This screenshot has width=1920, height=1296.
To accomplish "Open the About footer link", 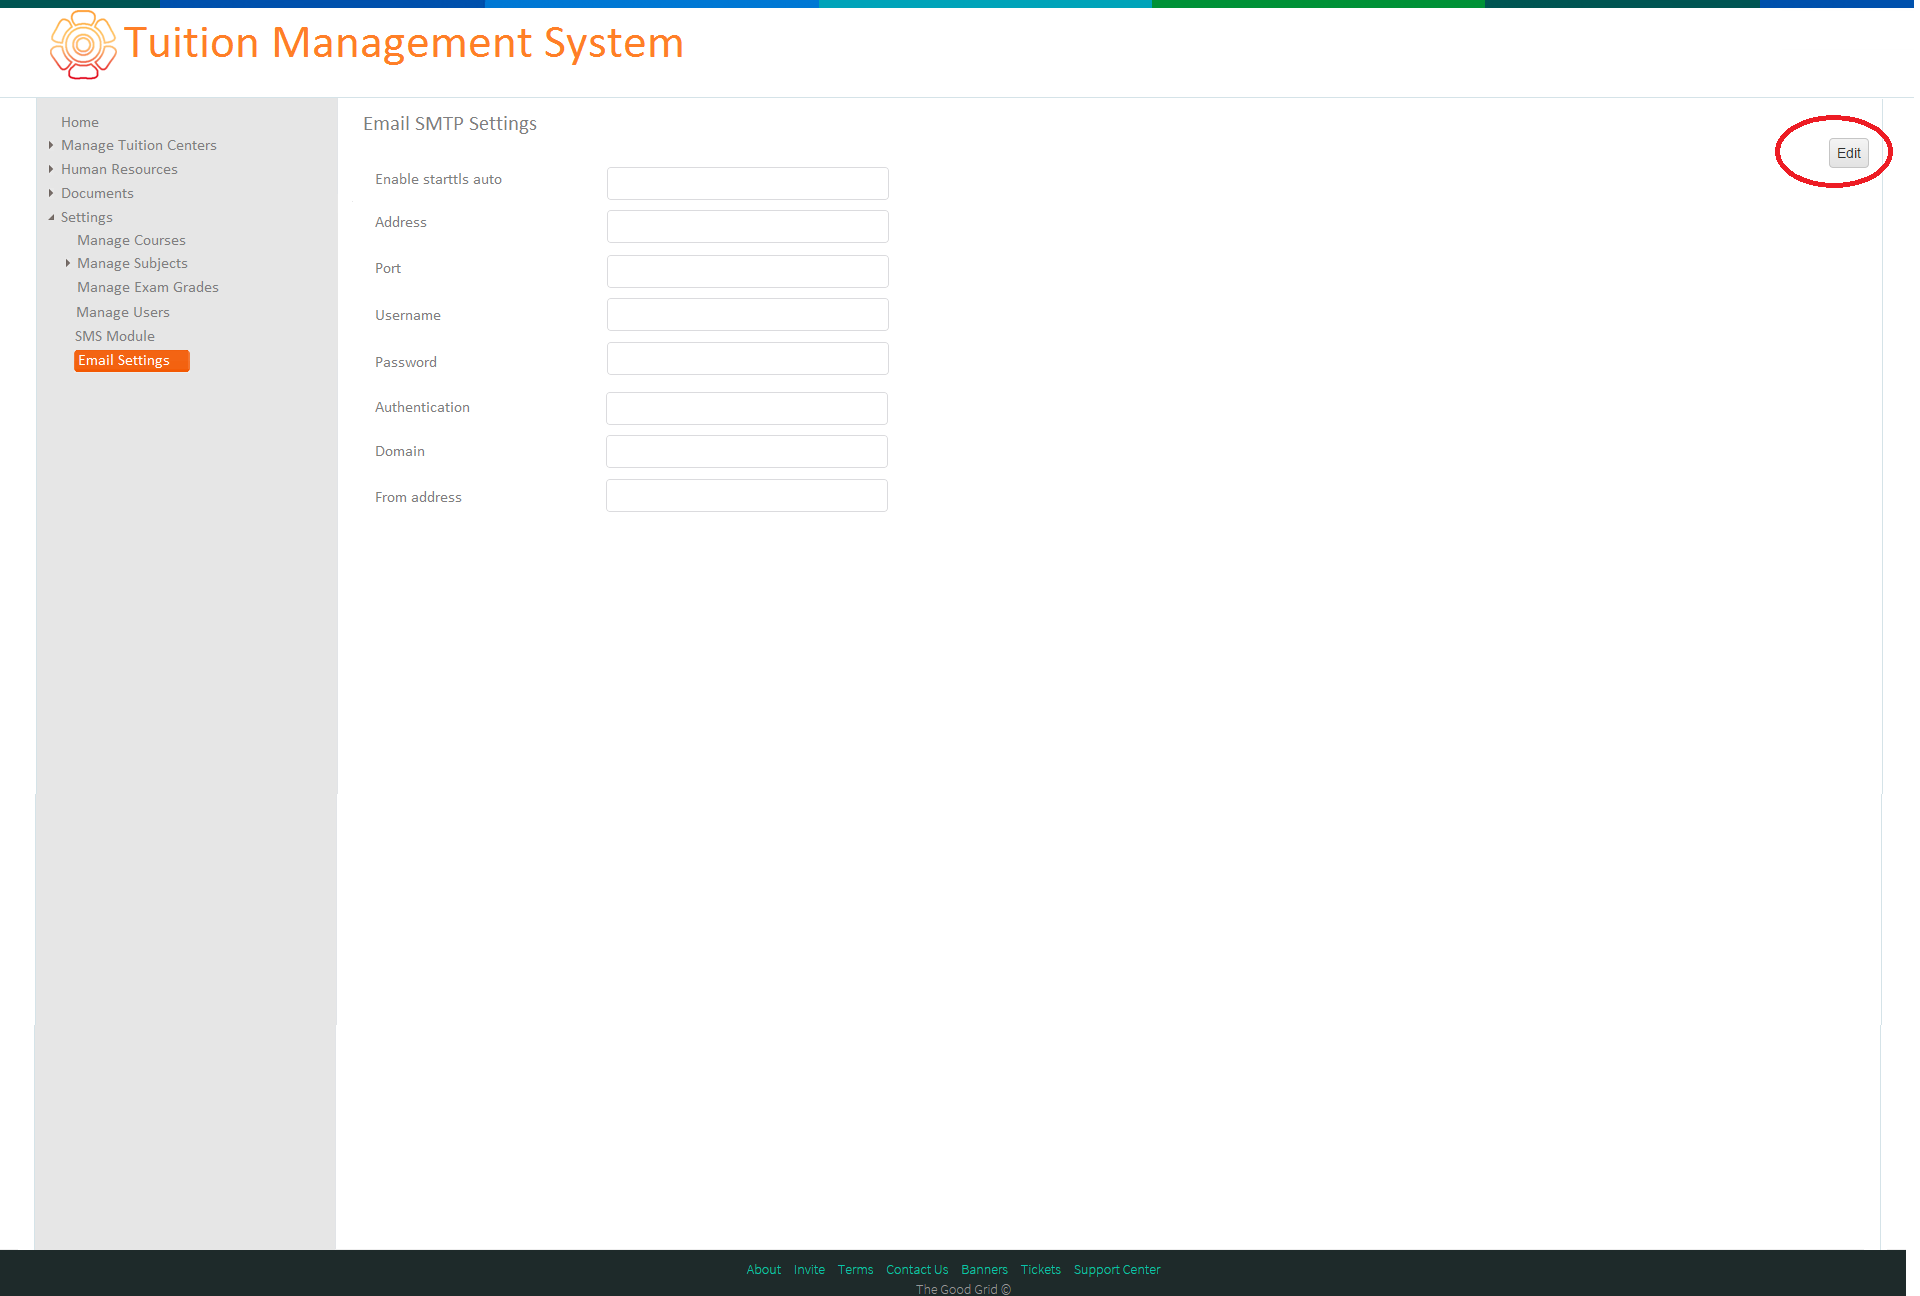I will [x=763, y=1269].
